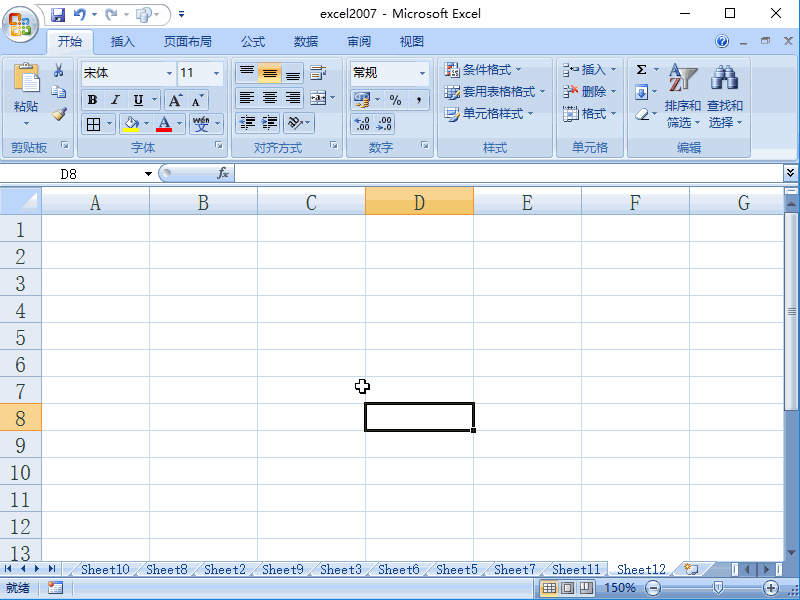The height and width of the screenshot is (600, 800).
Task: Click merge and center icon
Action: [x=318, y=97]
